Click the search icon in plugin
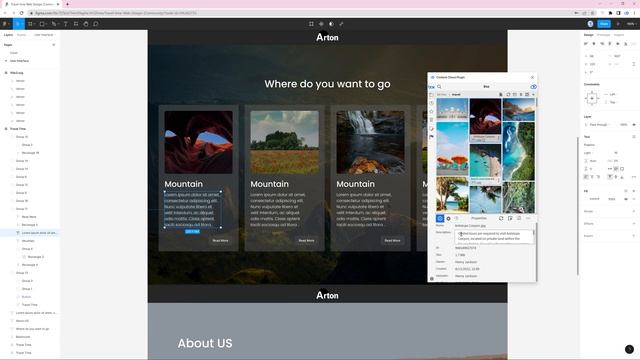 (x=439, y=87)
